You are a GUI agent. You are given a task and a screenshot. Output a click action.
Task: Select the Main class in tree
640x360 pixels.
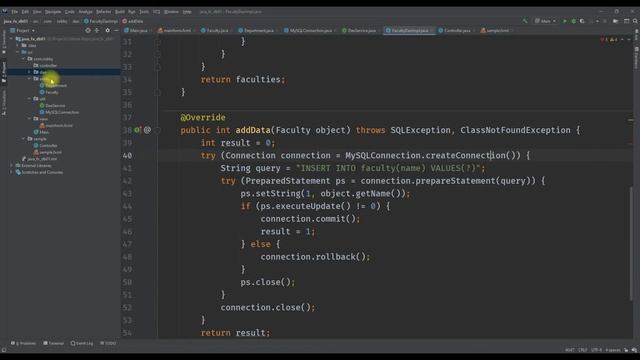pyautogui.click(x=42, y=132)
